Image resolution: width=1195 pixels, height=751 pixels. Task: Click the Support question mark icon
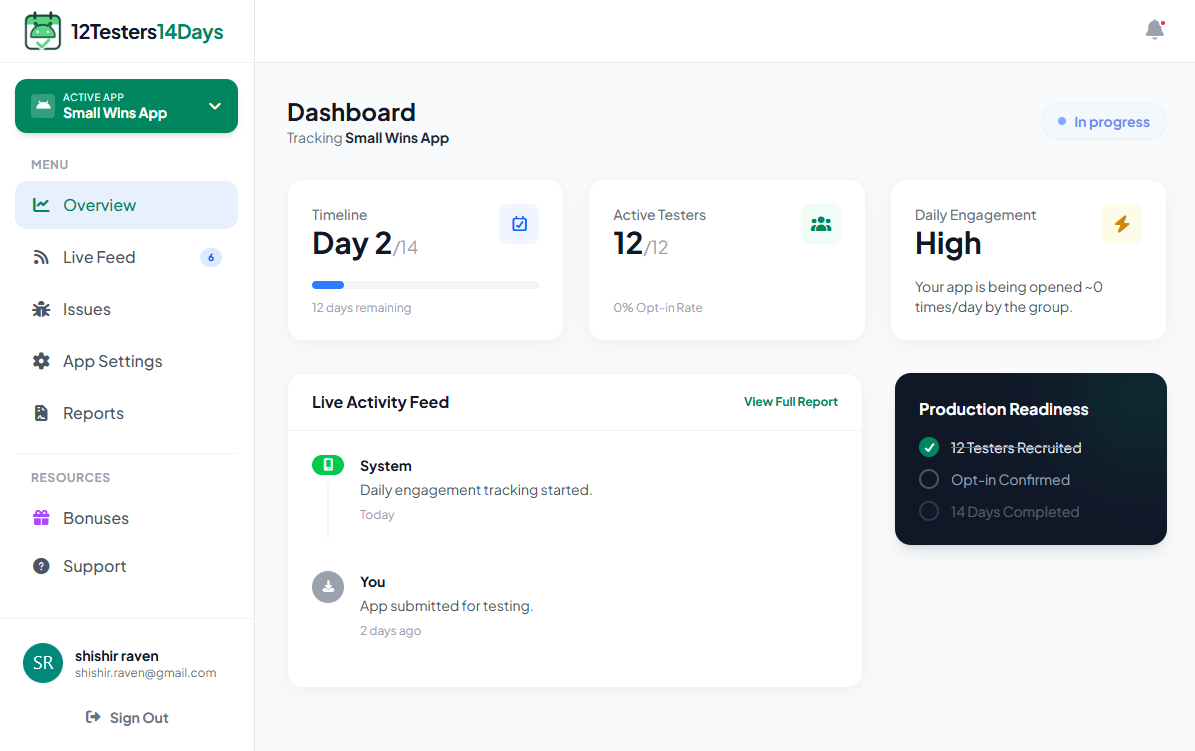pyautogui.click(x=41, y=566)
